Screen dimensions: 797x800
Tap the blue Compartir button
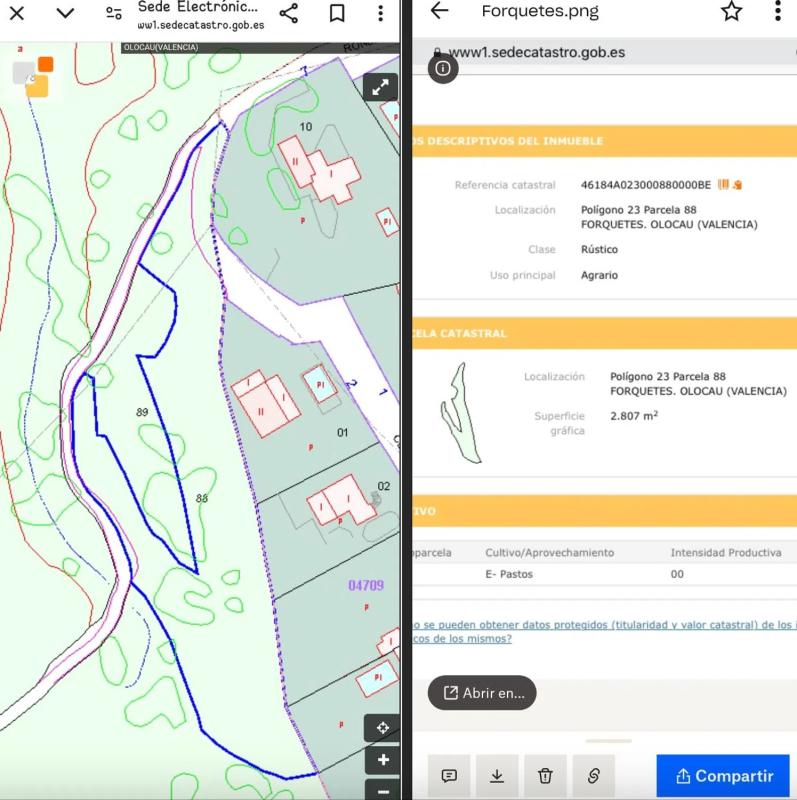tap(723, 776)
